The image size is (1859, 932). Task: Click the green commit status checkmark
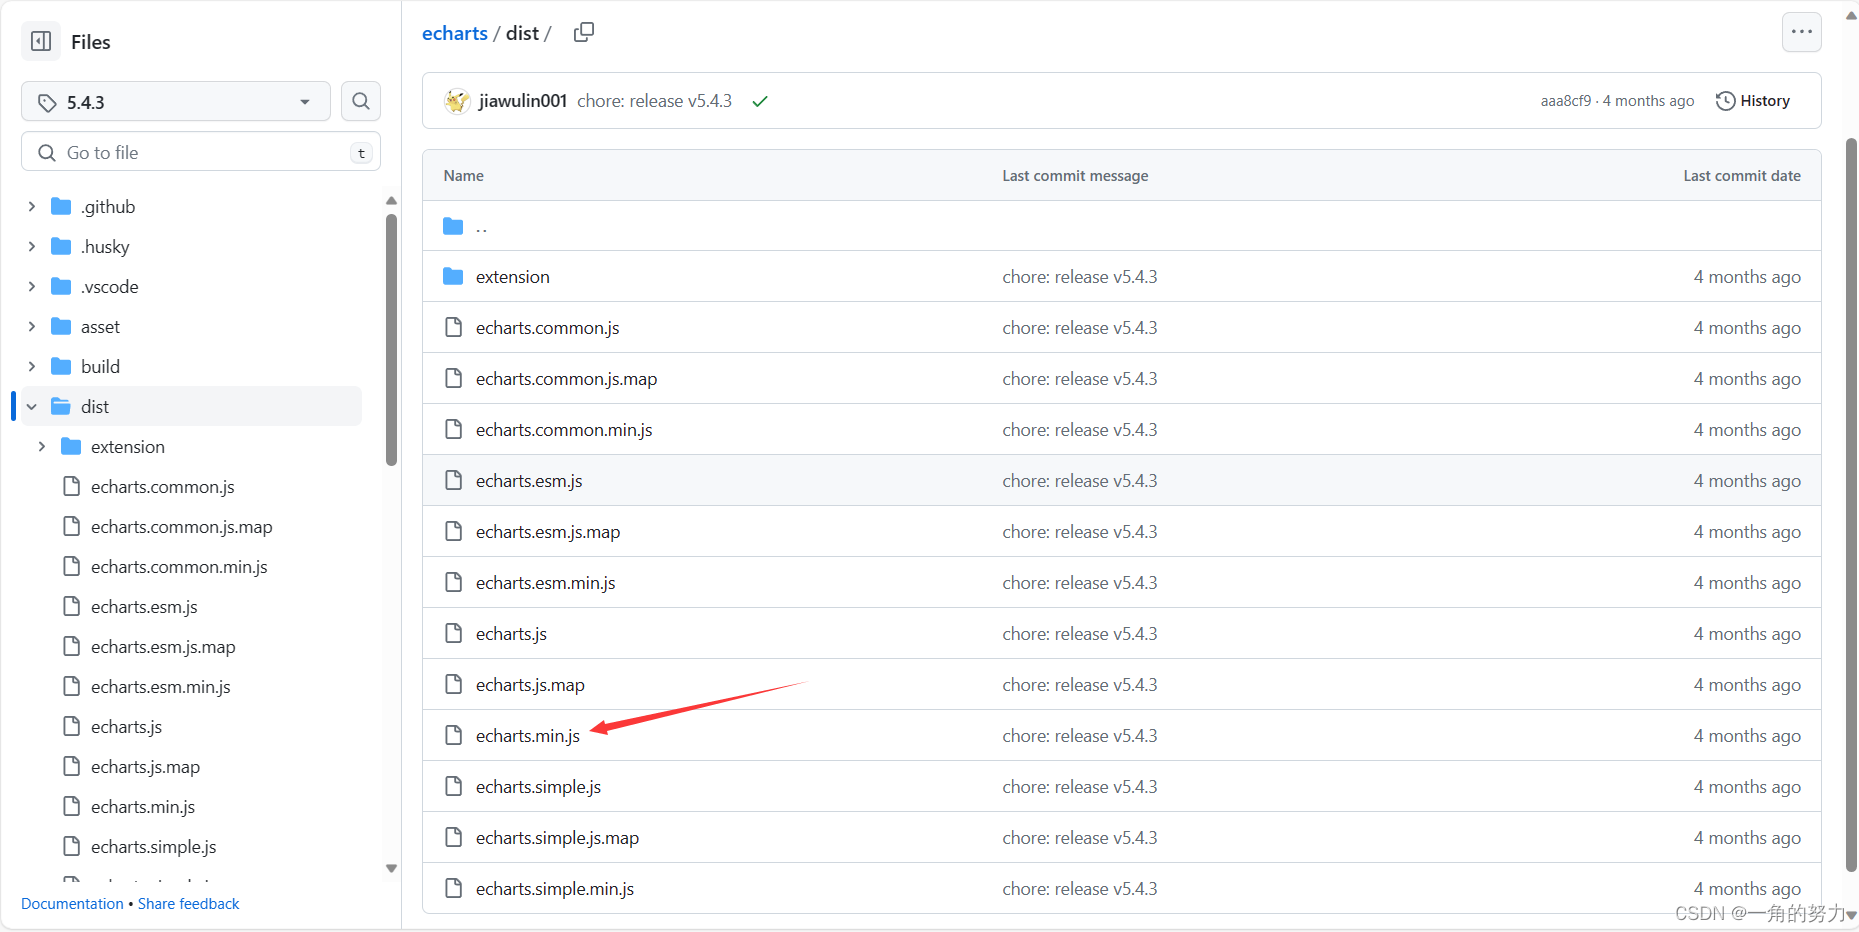click(x=760, y=100)
